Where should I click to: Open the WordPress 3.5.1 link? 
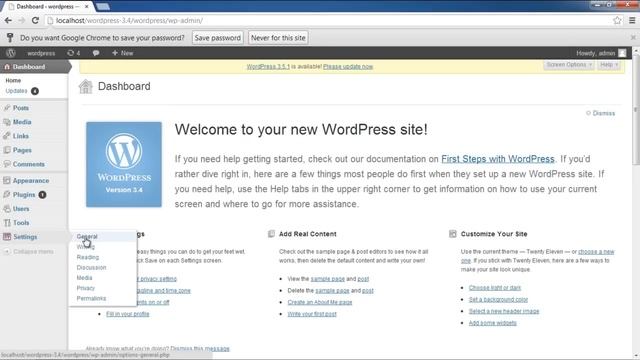tap(268, 67)
